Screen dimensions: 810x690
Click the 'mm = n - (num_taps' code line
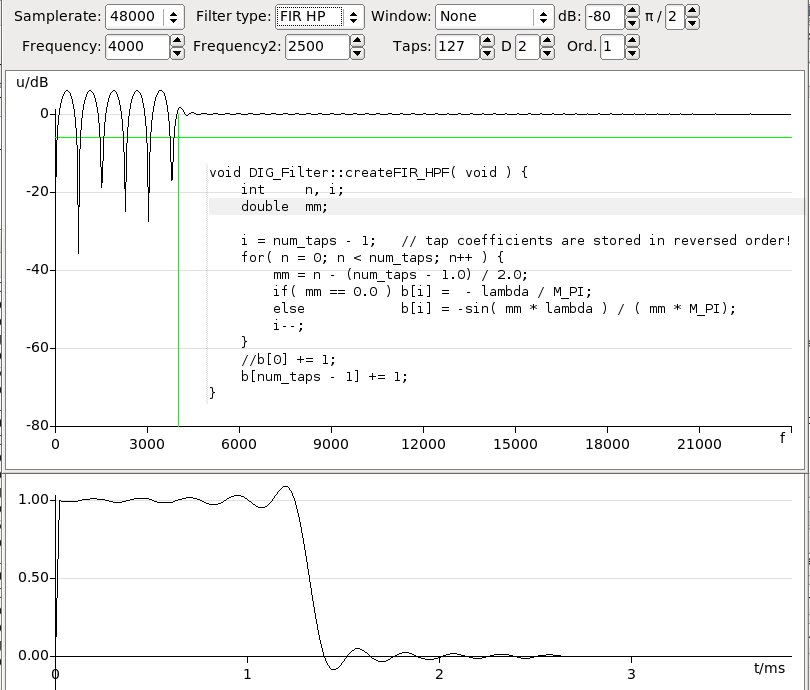click(400, 274)
